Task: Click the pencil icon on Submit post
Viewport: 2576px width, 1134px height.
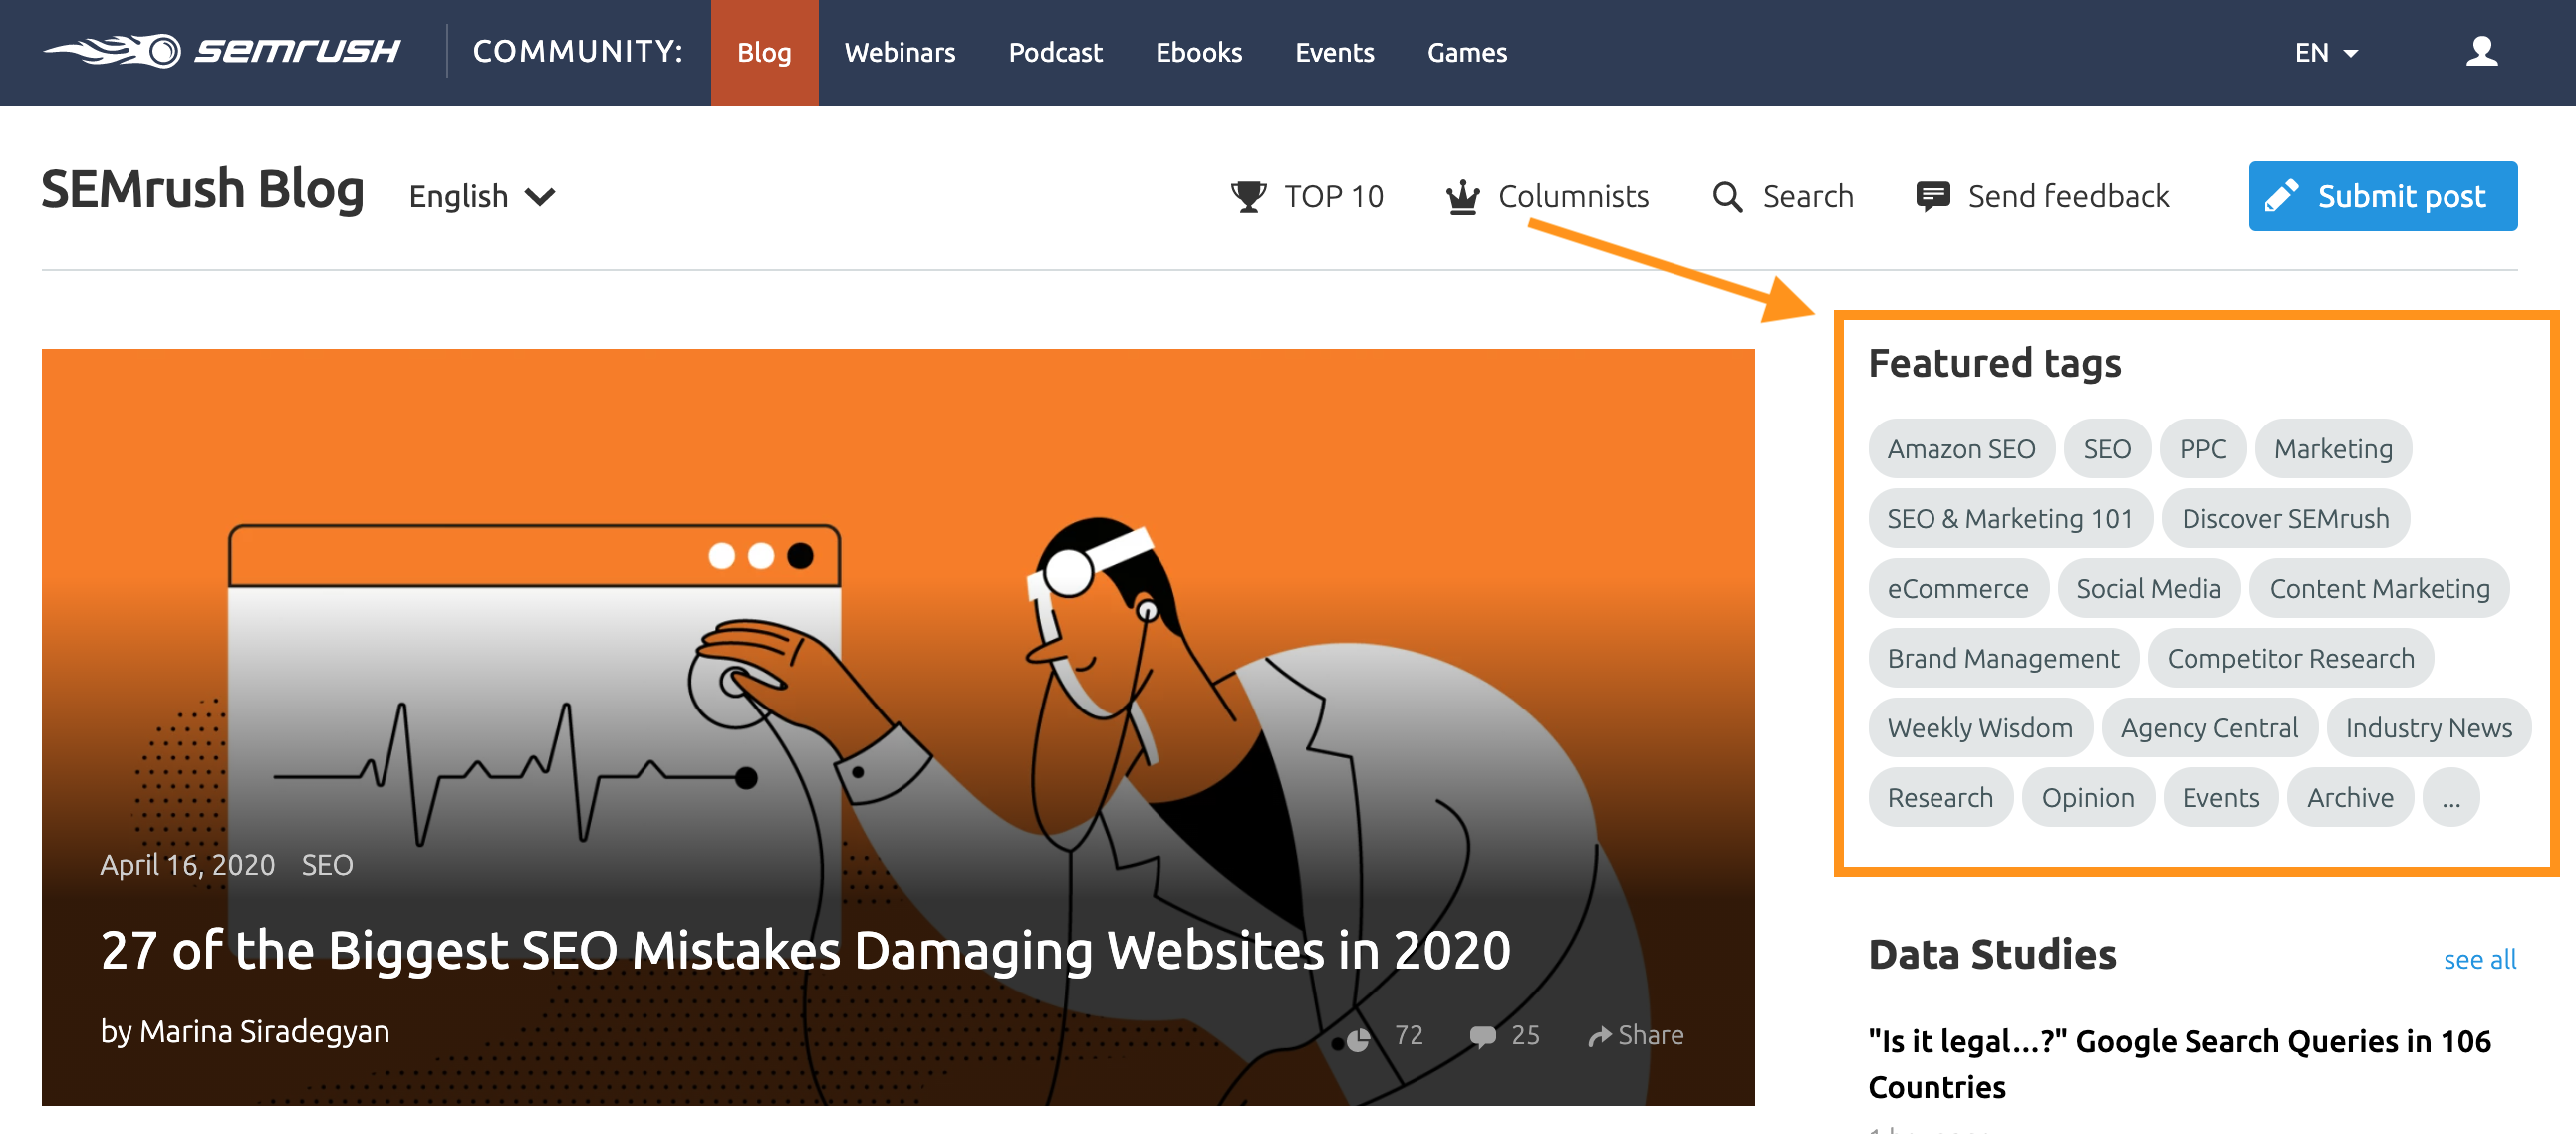Action: 2281,196
